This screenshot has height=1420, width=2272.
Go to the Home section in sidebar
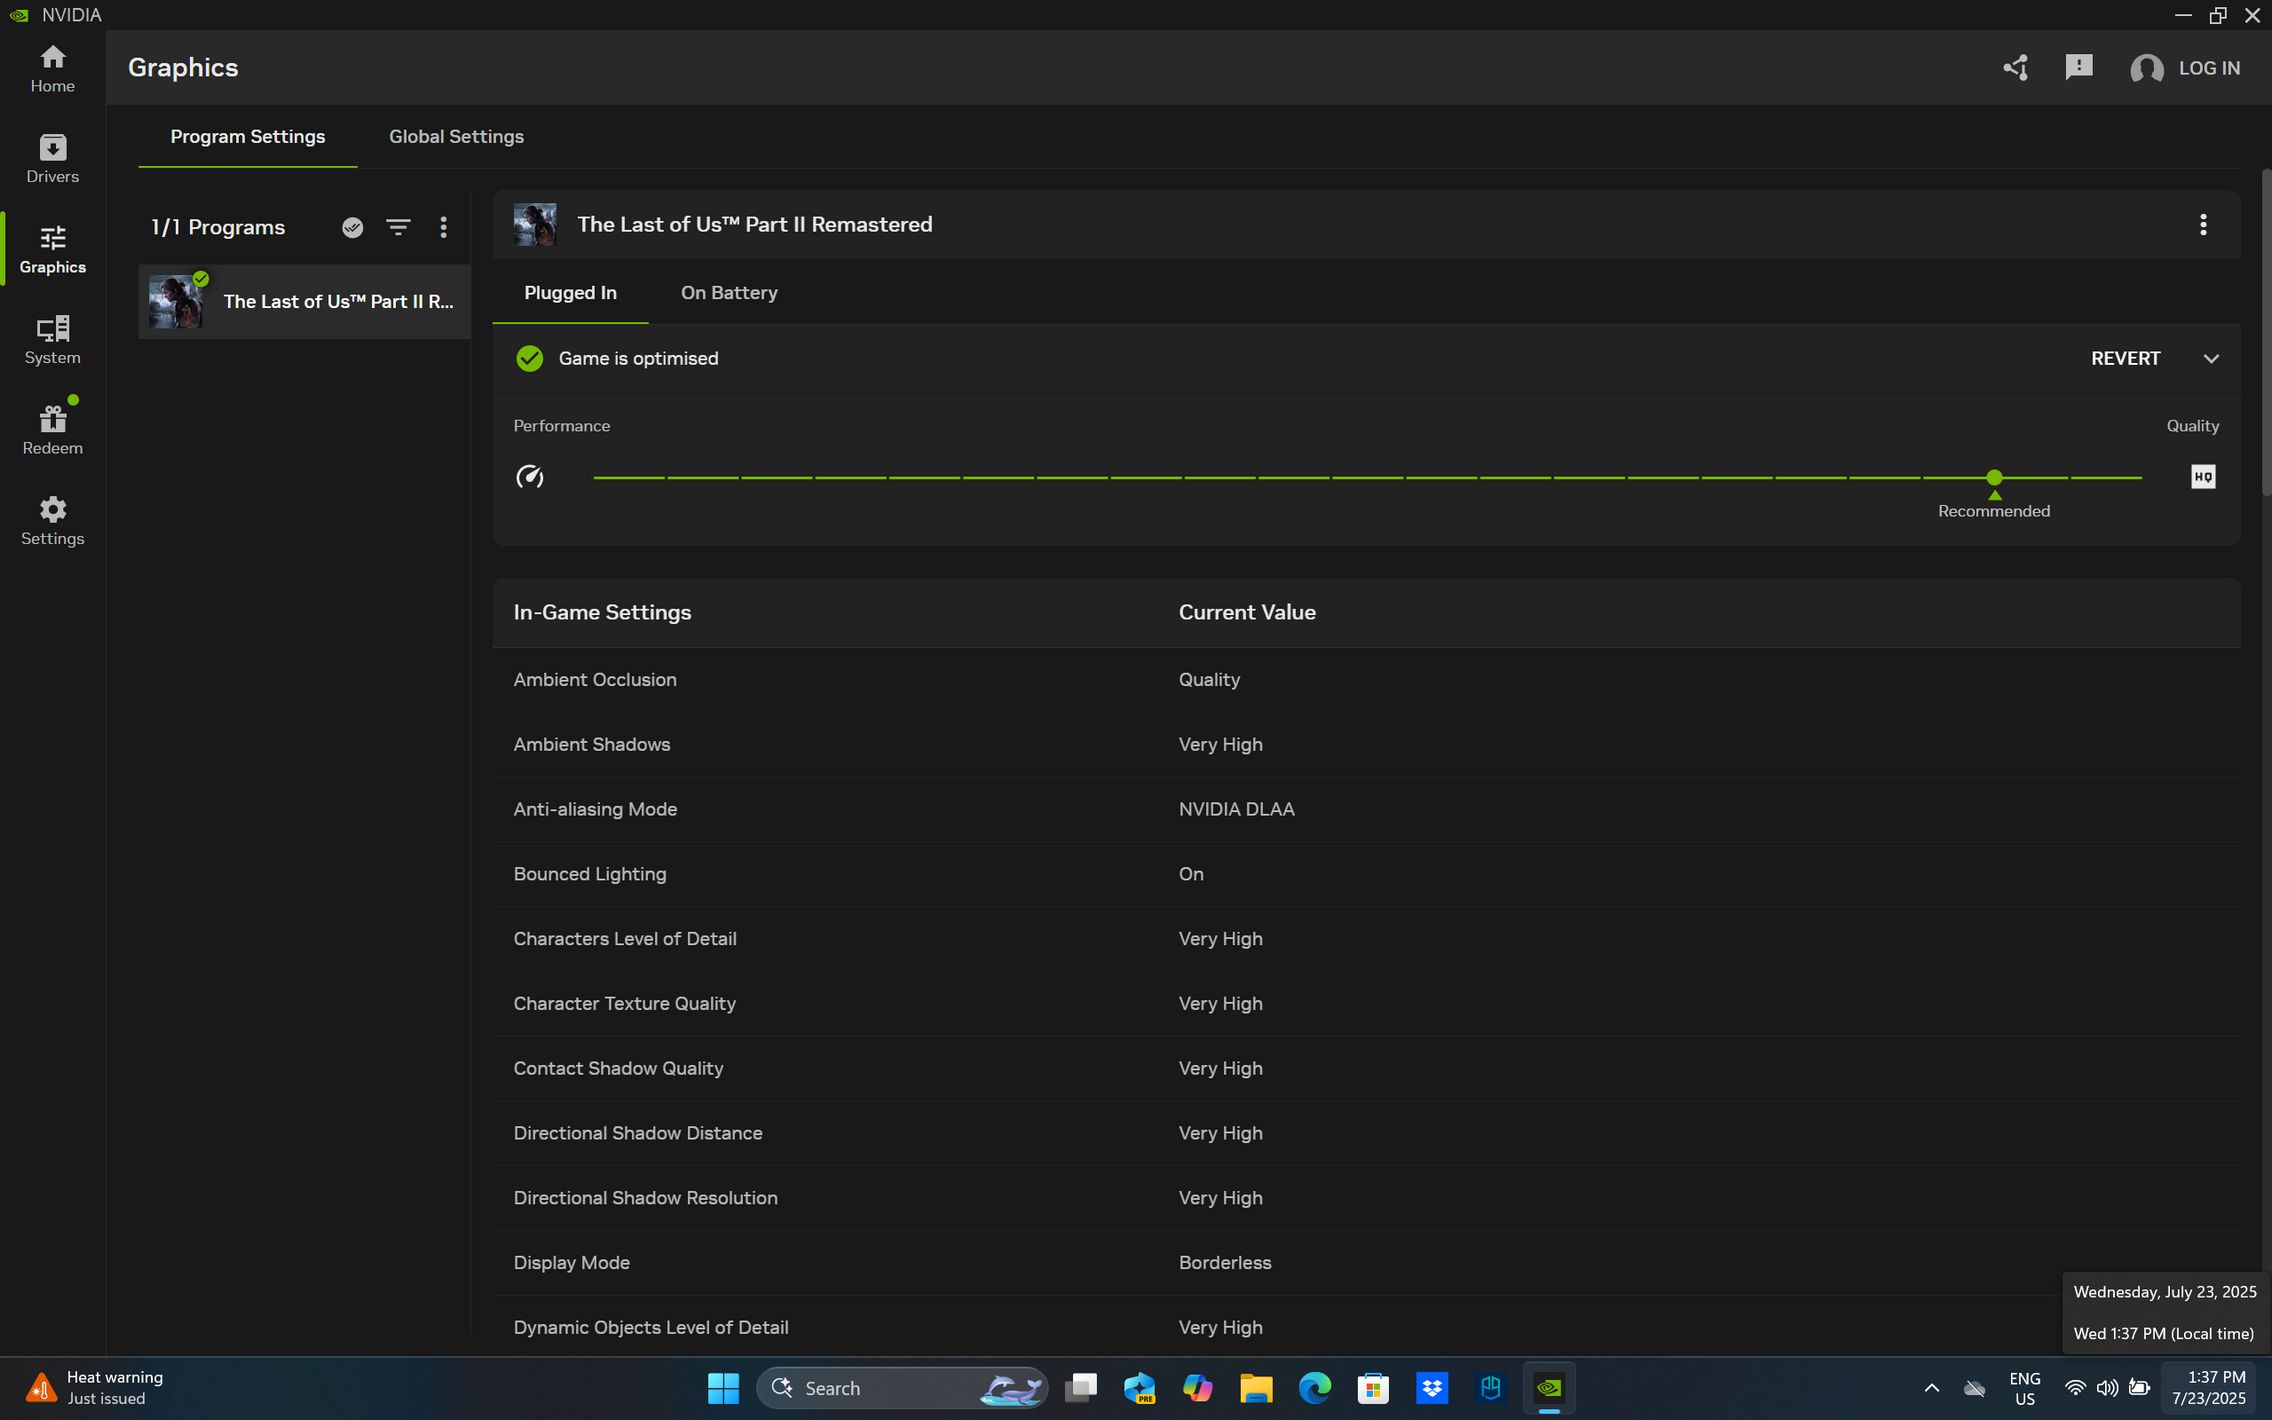[x=52, y=69]
